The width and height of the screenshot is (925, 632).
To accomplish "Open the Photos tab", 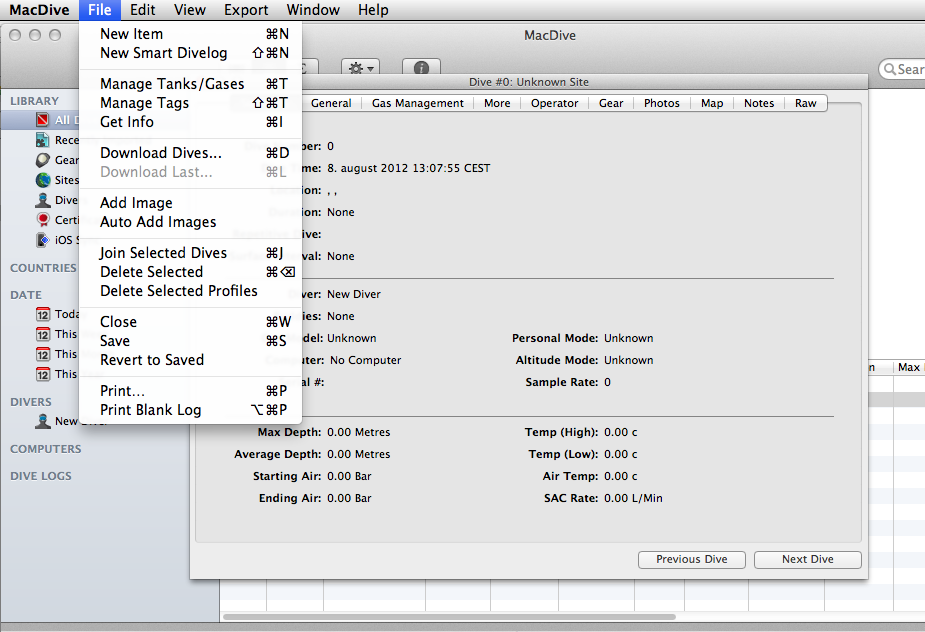I will click(x=661, y=103).
